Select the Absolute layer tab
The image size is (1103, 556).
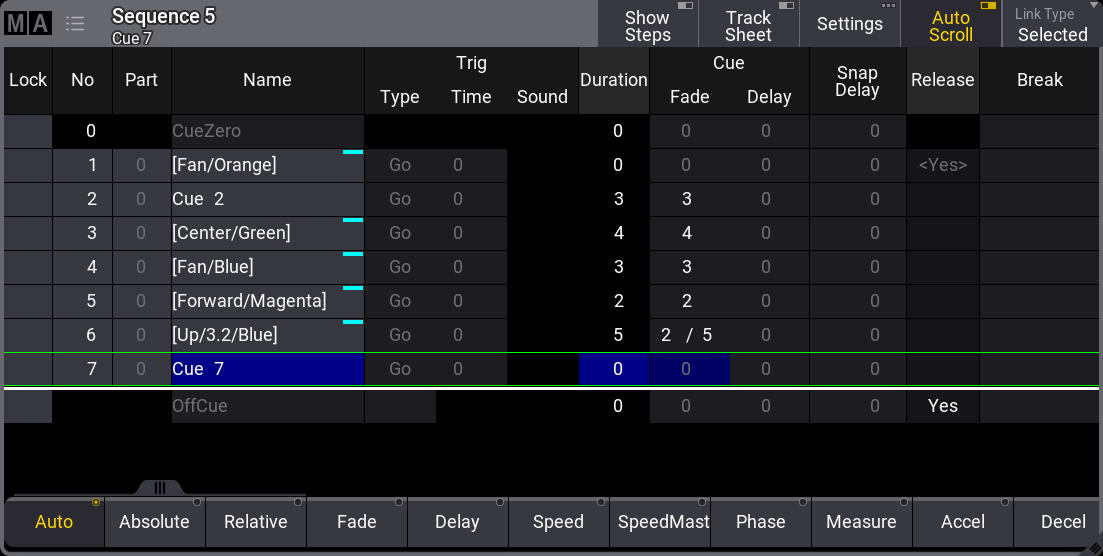click(x=154, y=522)
